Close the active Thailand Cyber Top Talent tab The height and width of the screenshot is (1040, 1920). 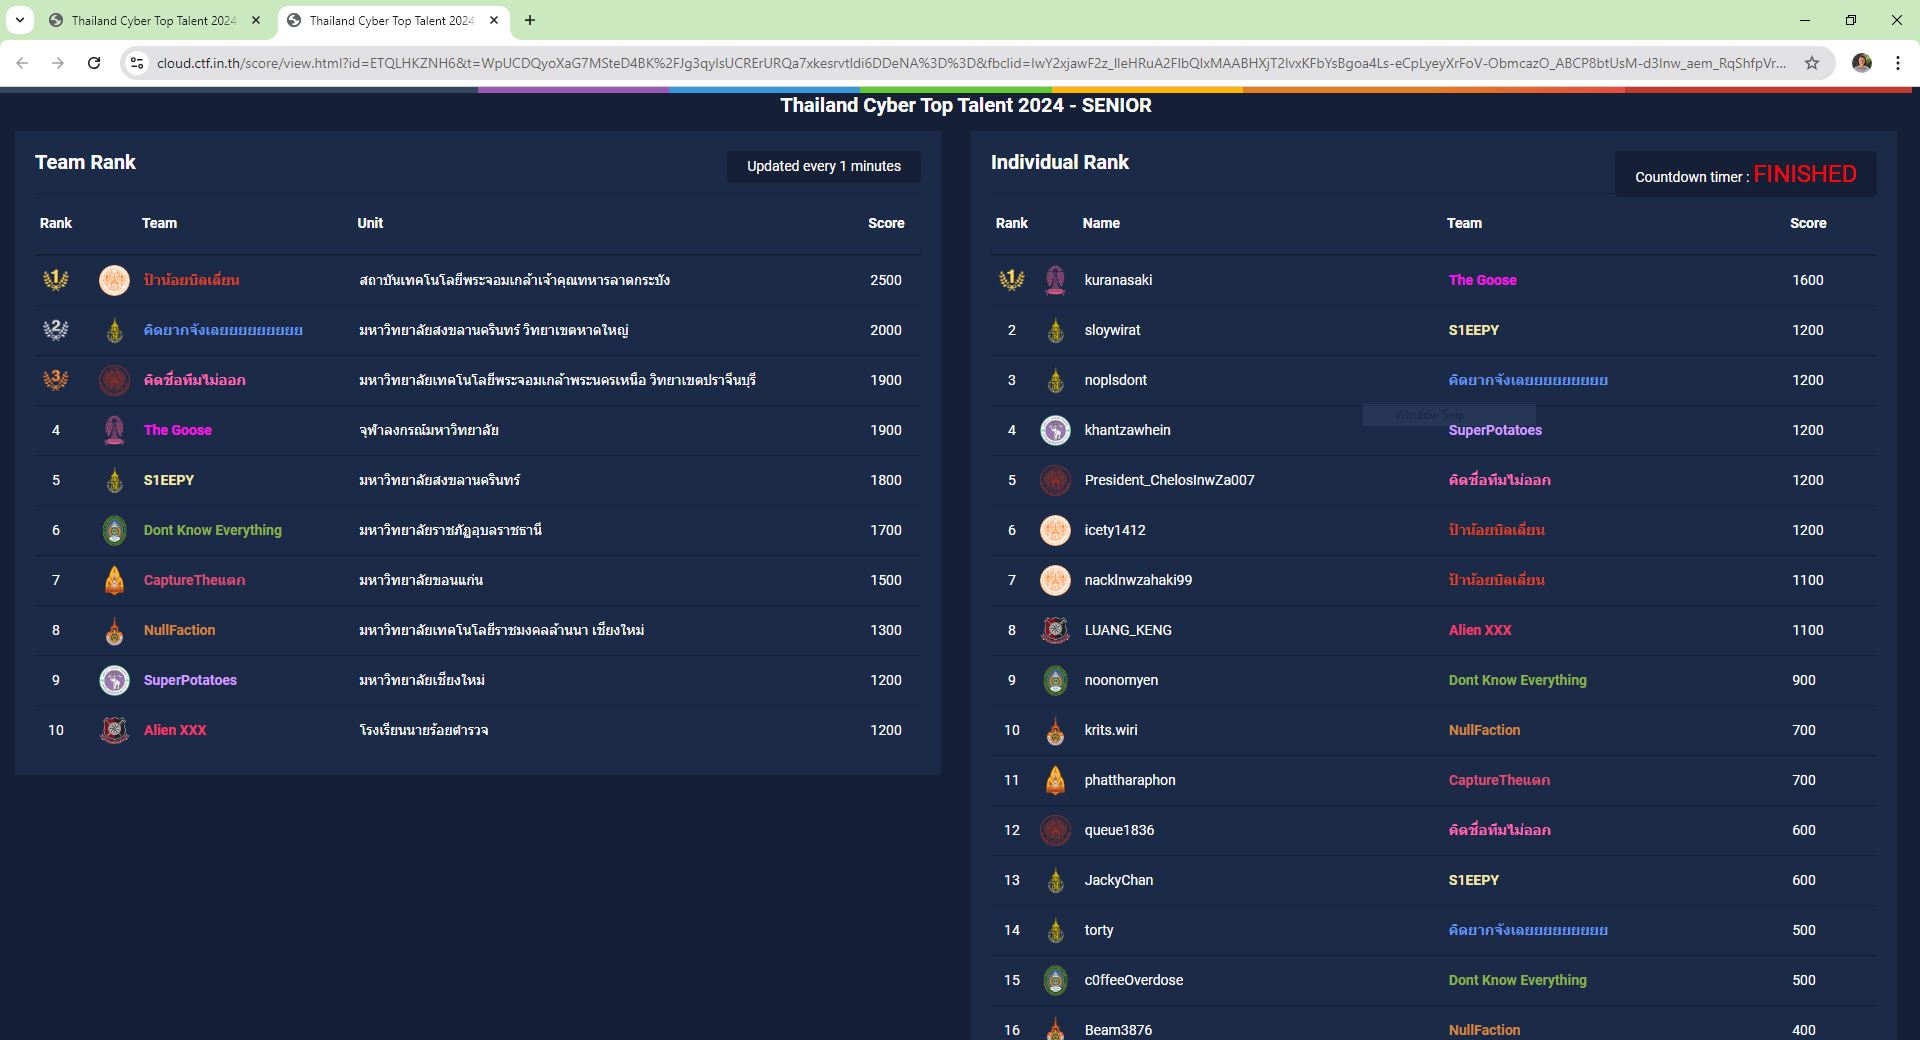click(494, 20)
